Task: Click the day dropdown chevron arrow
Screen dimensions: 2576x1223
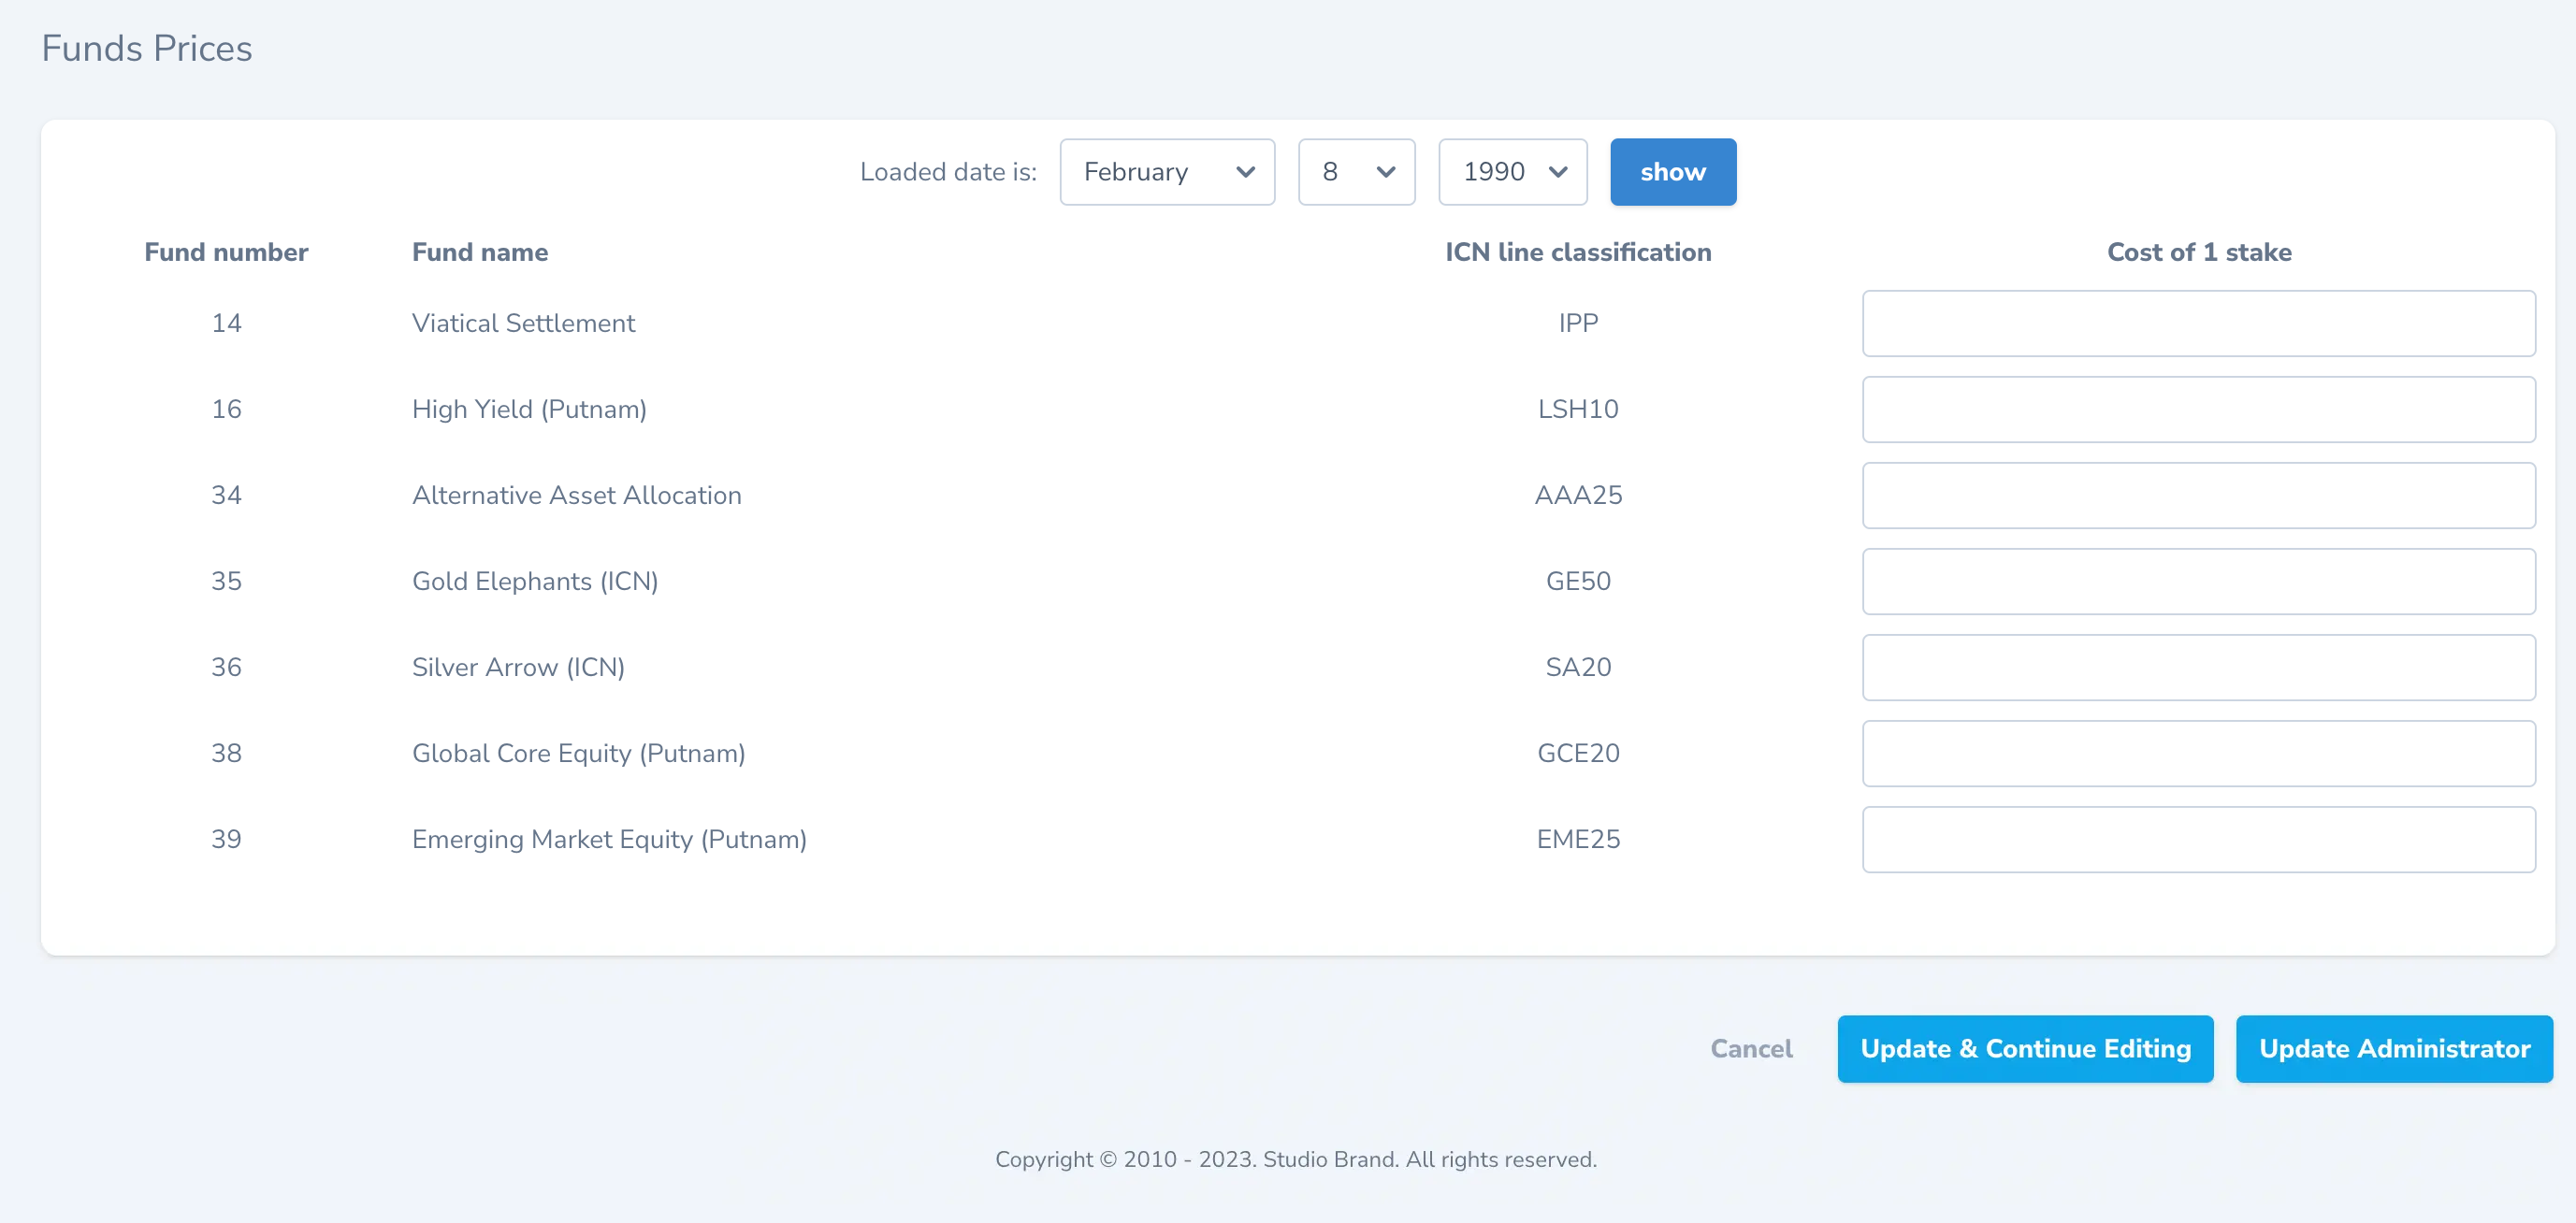Action: [x=1387, y=171]
